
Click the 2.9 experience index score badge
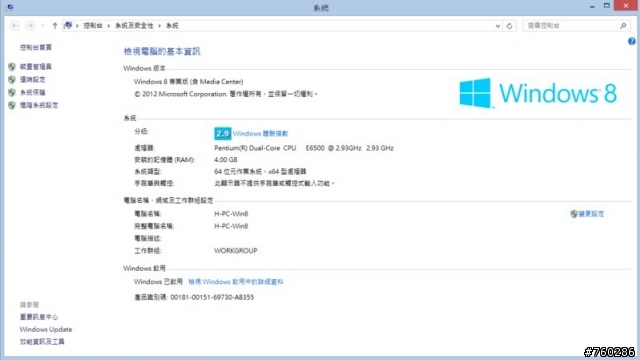222,133
